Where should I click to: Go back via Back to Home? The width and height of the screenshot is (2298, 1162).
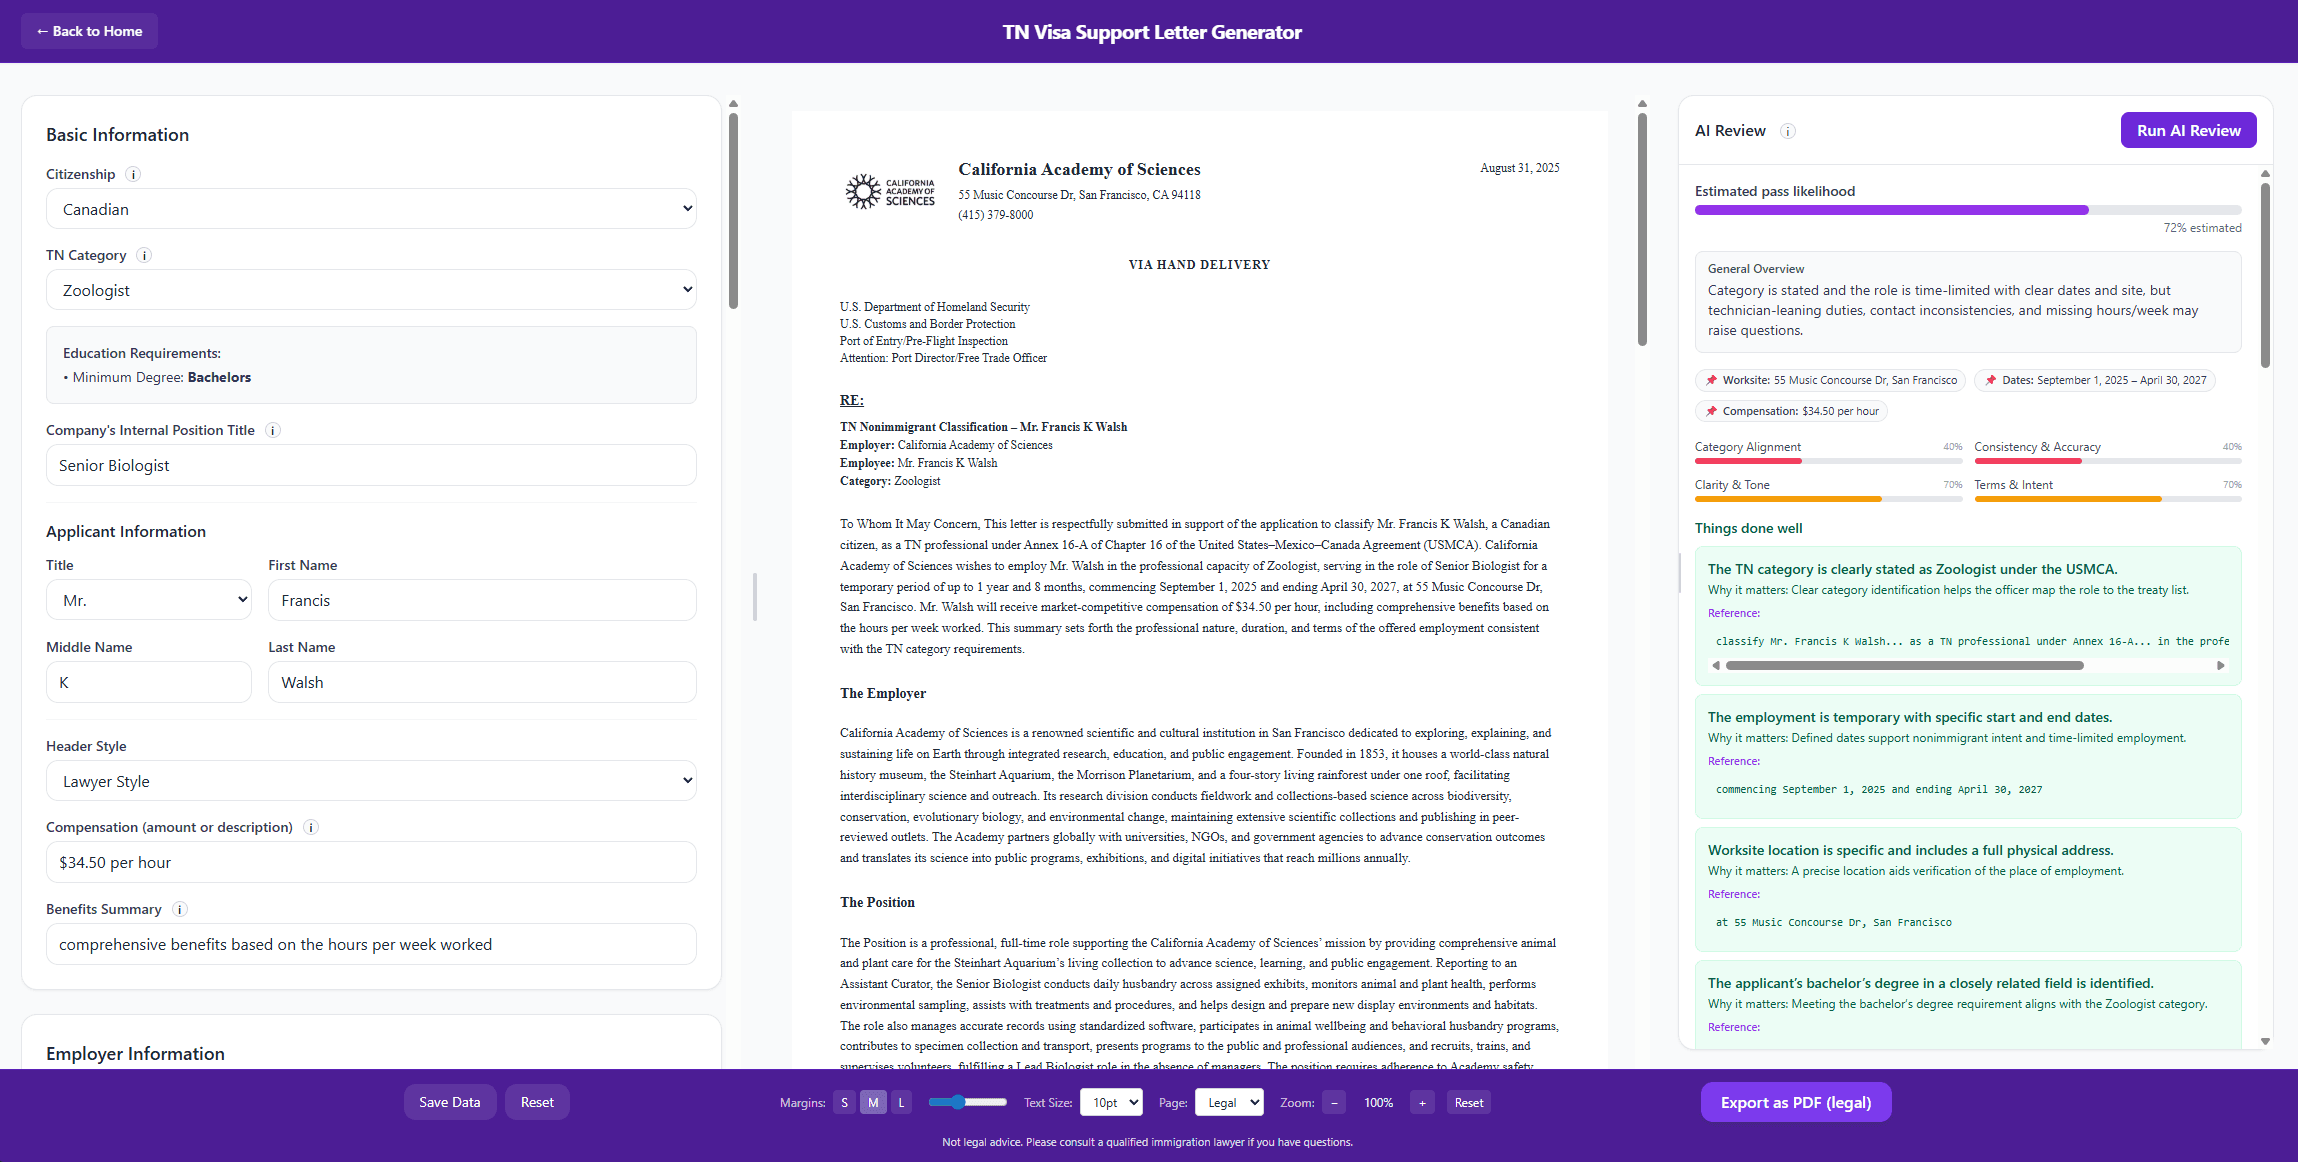point(89,31)
